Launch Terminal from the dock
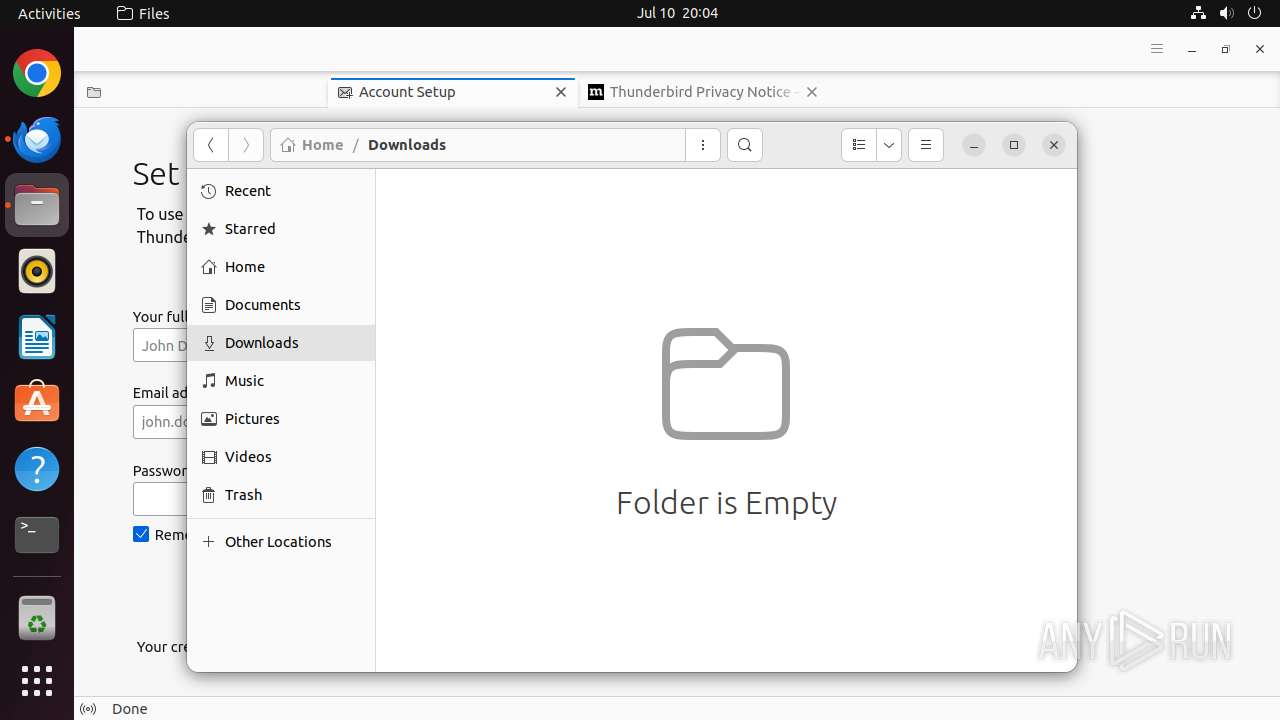The height and width of the screenshot is (720, 1280). click(37, 535)
